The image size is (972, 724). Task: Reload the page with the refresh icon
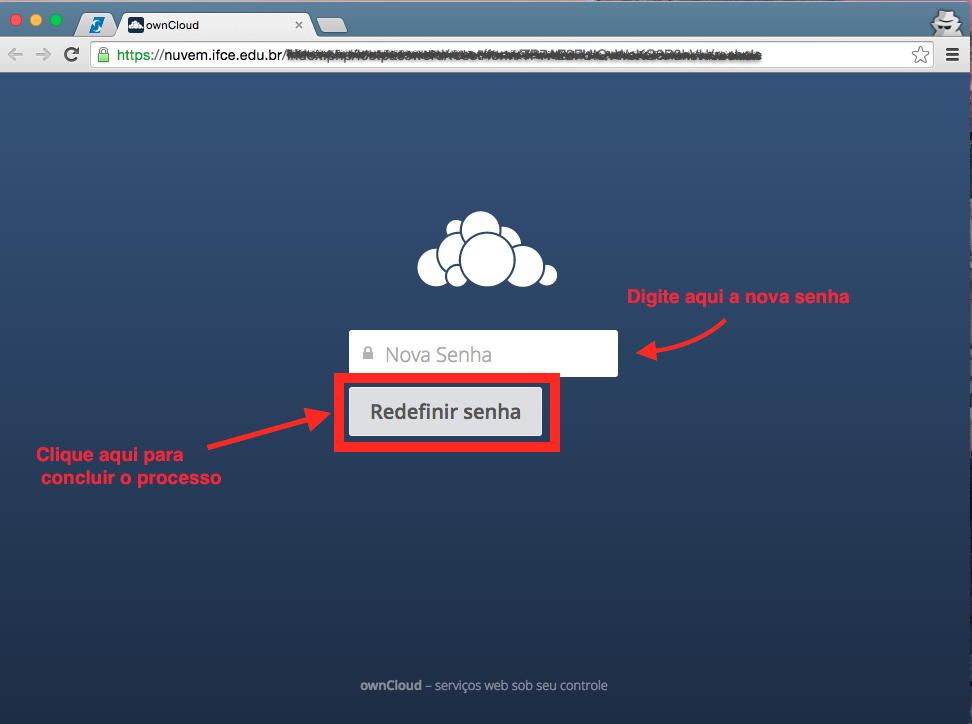pos(72,55)
